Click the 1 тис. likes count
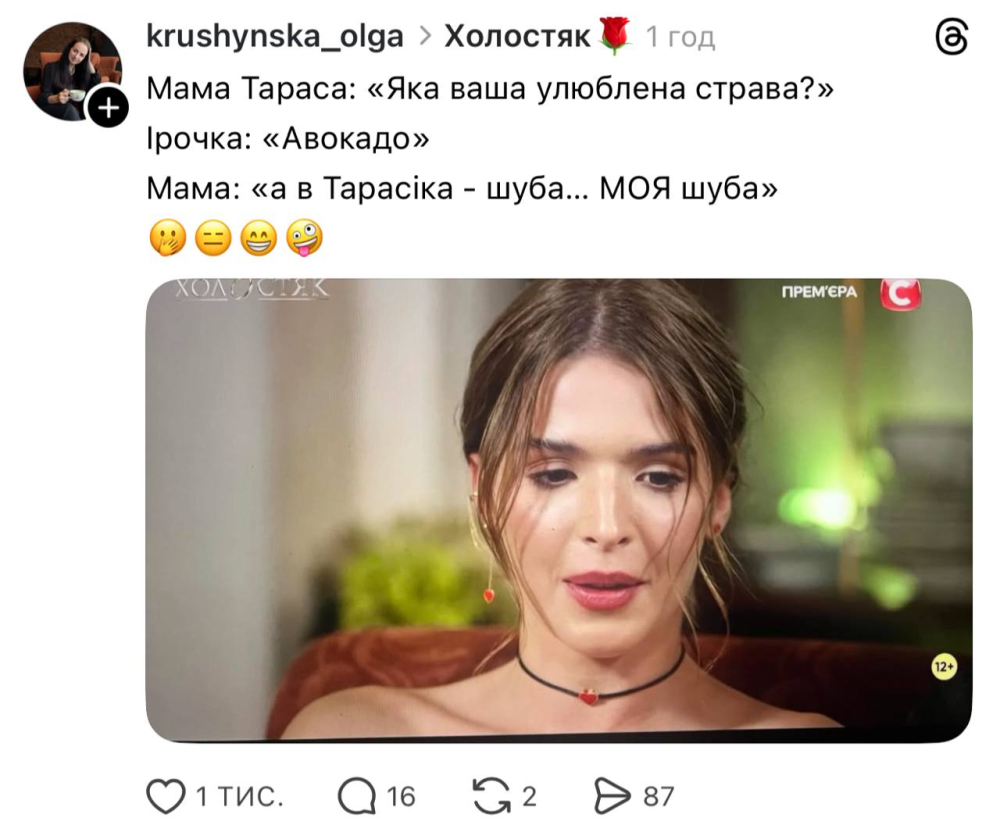The image size is (1000, 825). point(240,797)
